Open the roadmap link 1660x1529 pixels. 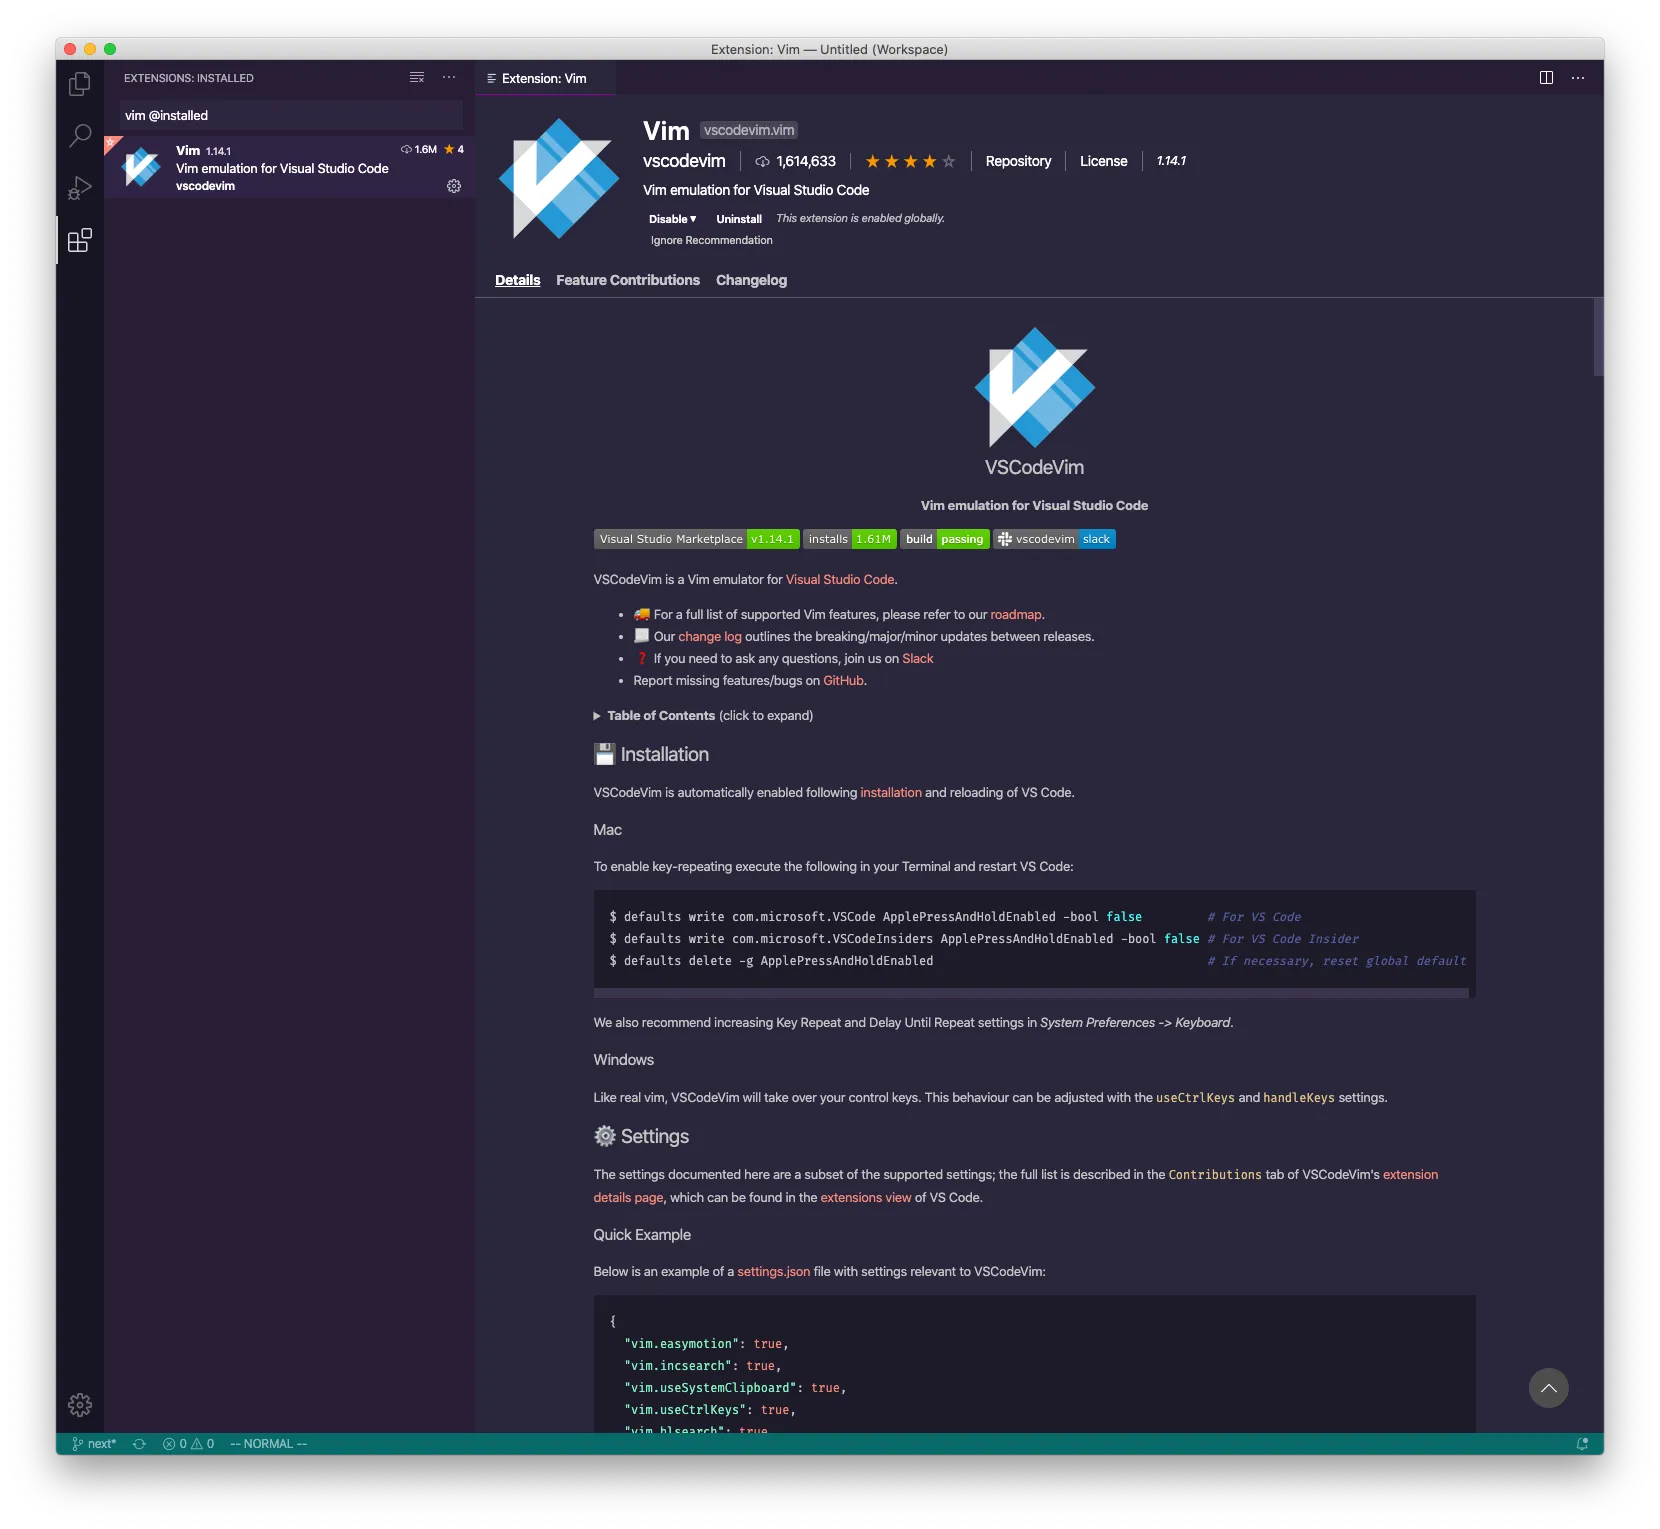(1016, 615)
